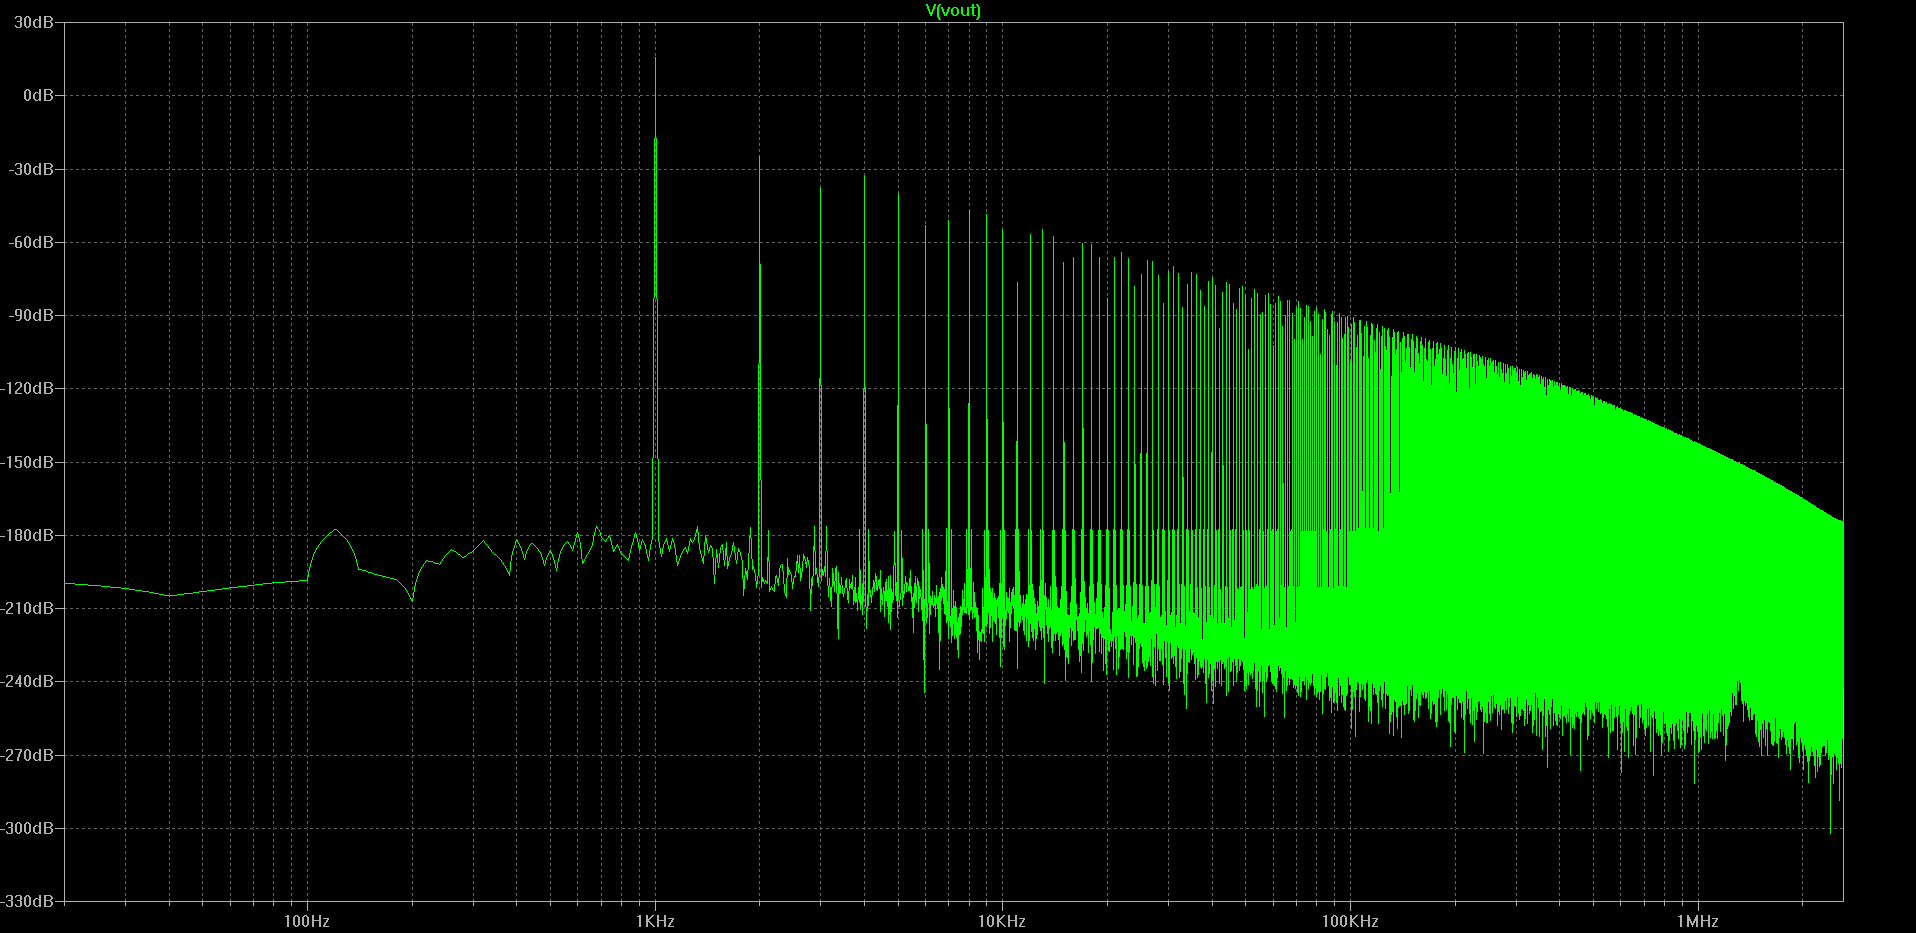1916x933 pixels.
Task: Click the 1KHz frequency axis label
Action: tap(655, 921)
